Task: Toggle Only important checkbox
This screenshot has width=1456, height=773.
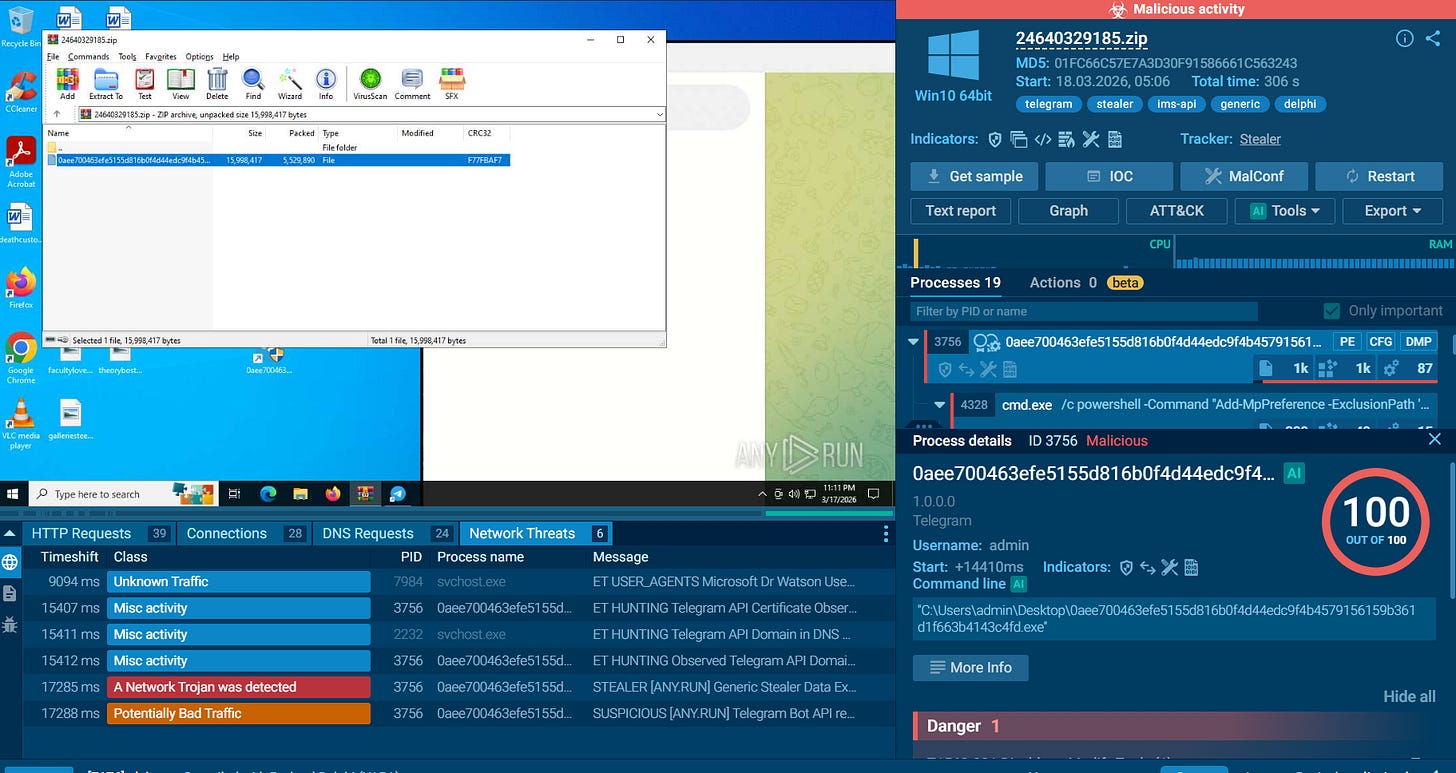Action: point(1331,311)
